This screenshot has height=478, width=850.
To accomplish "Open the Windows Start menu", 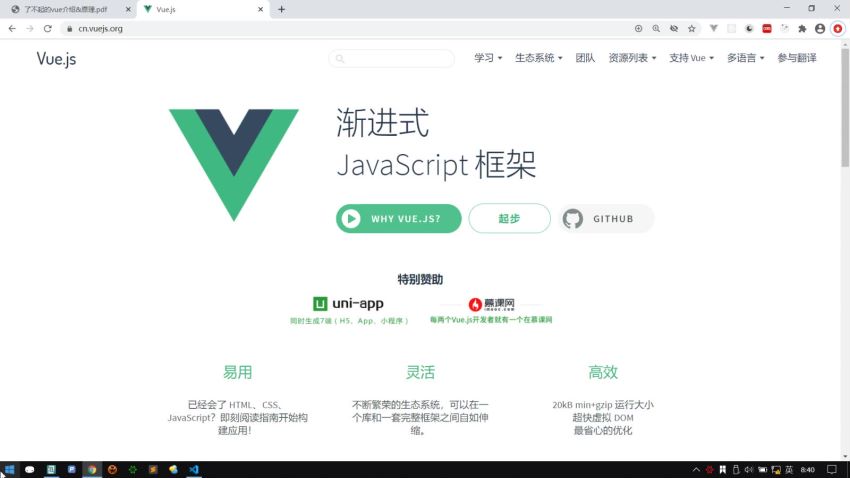I will (x=9, y=470).
